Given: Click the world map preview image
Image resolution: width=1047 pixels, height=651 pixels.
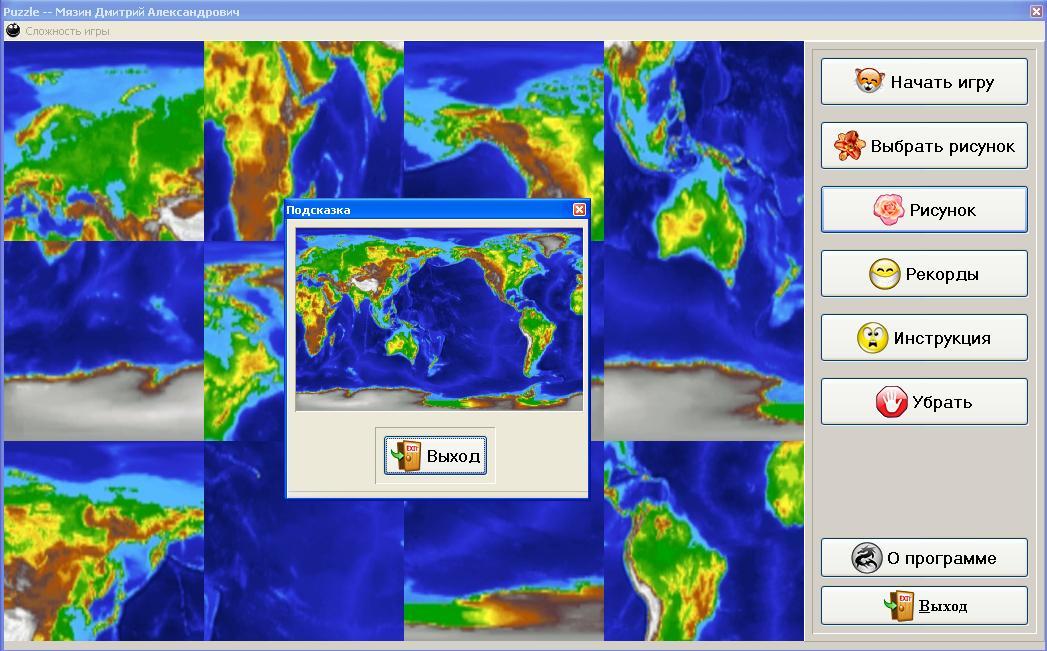Looking at the screenshot, I should [x=439, y=319].
